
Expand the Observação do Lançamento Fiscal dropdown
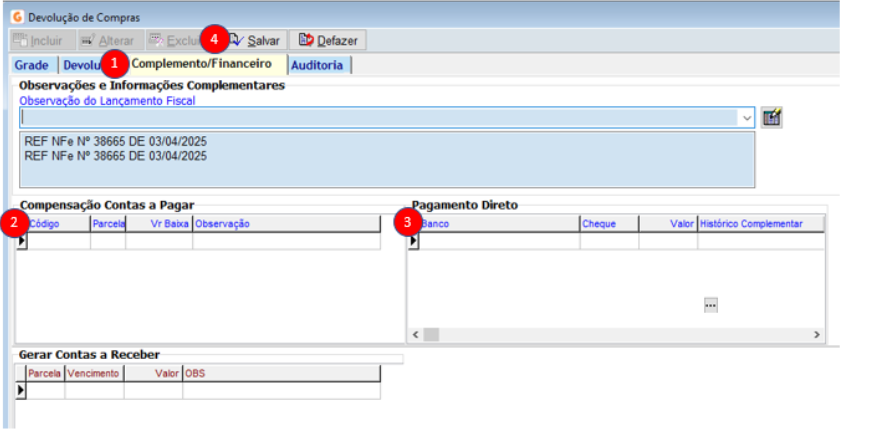[x=747, y=117]
